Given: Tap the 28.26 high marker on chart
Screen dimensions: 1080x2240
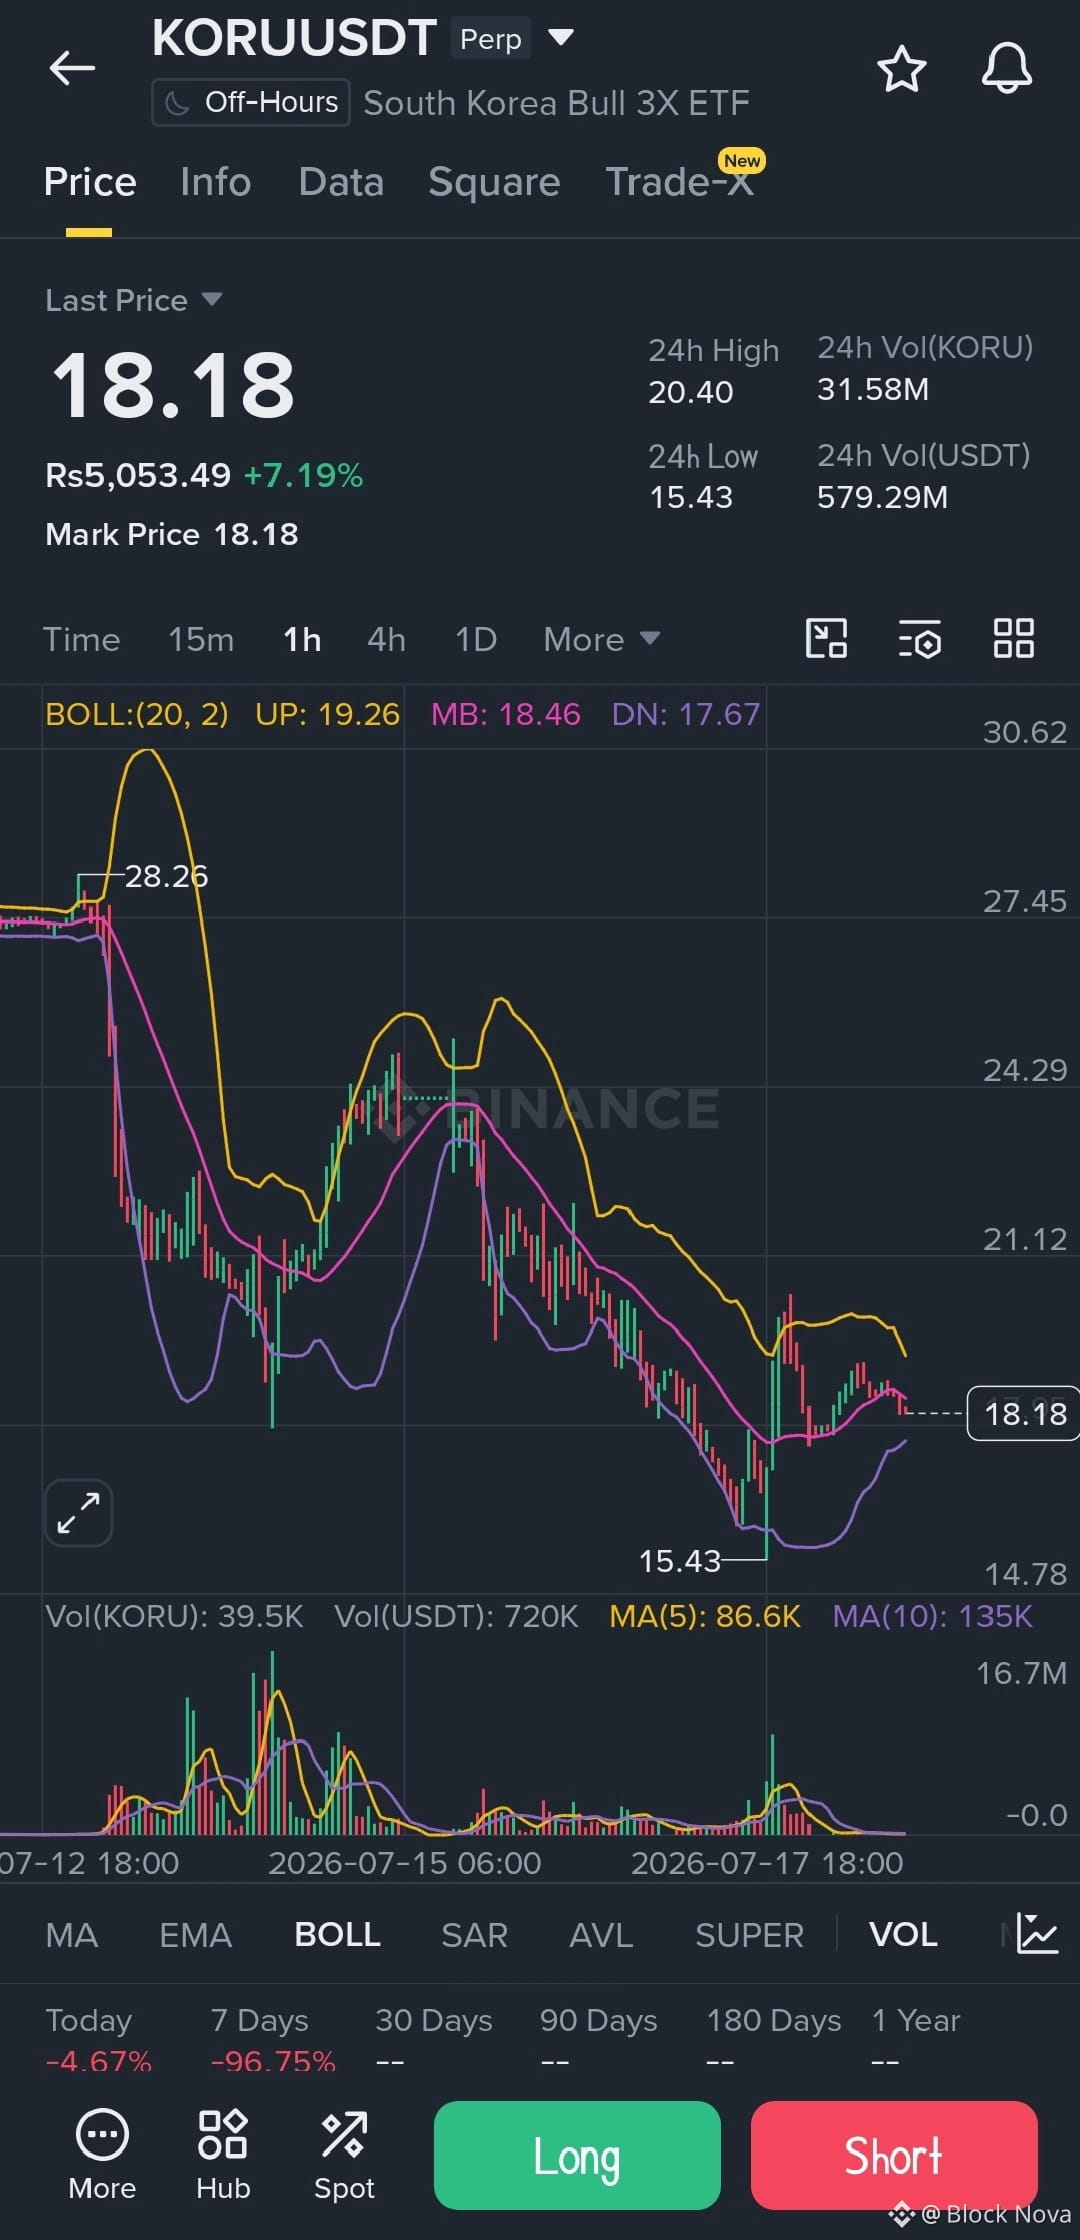Looking at the screenshot, I should (x=166, y=876).
